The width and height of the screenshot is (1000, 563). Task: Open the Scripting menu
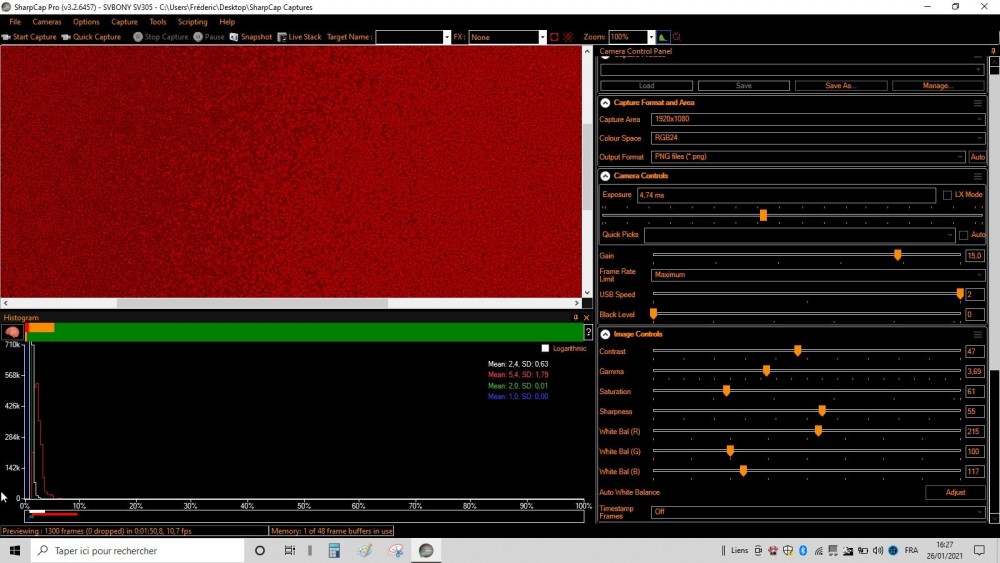[x=193, y=22]
